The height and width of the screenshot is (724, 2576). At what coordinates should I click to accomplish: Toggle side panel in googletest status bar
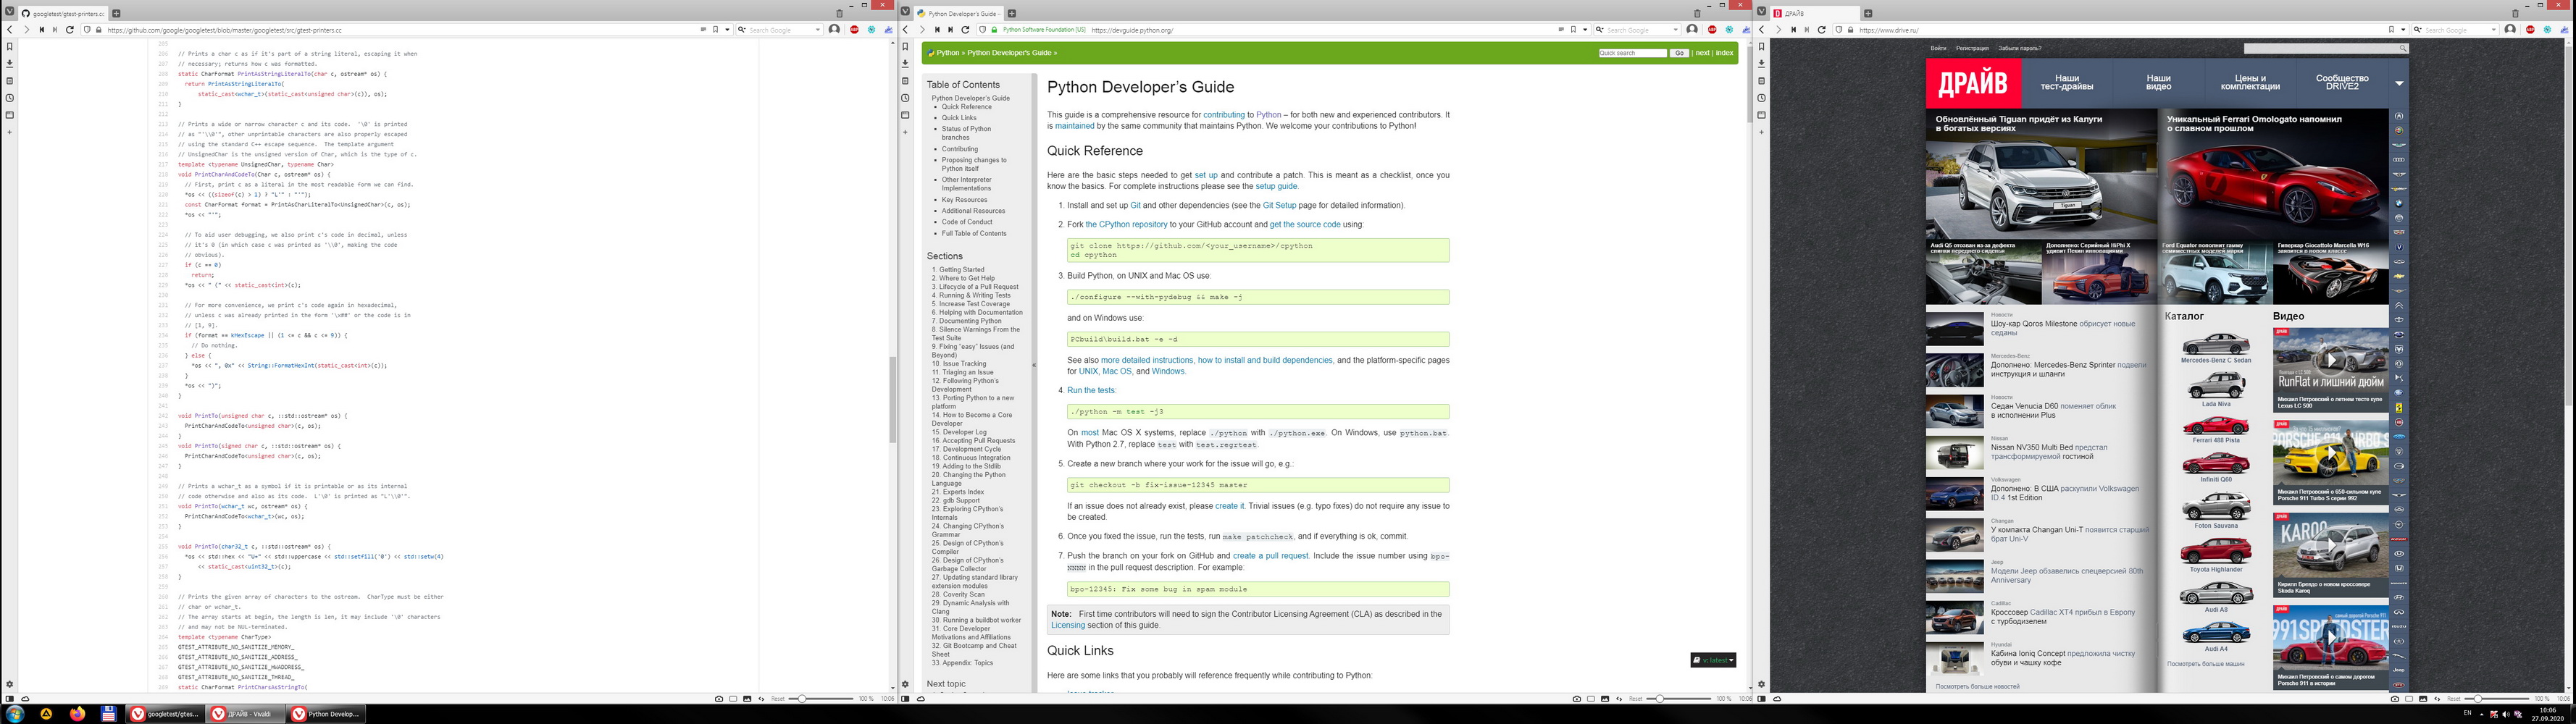(10, 698)
